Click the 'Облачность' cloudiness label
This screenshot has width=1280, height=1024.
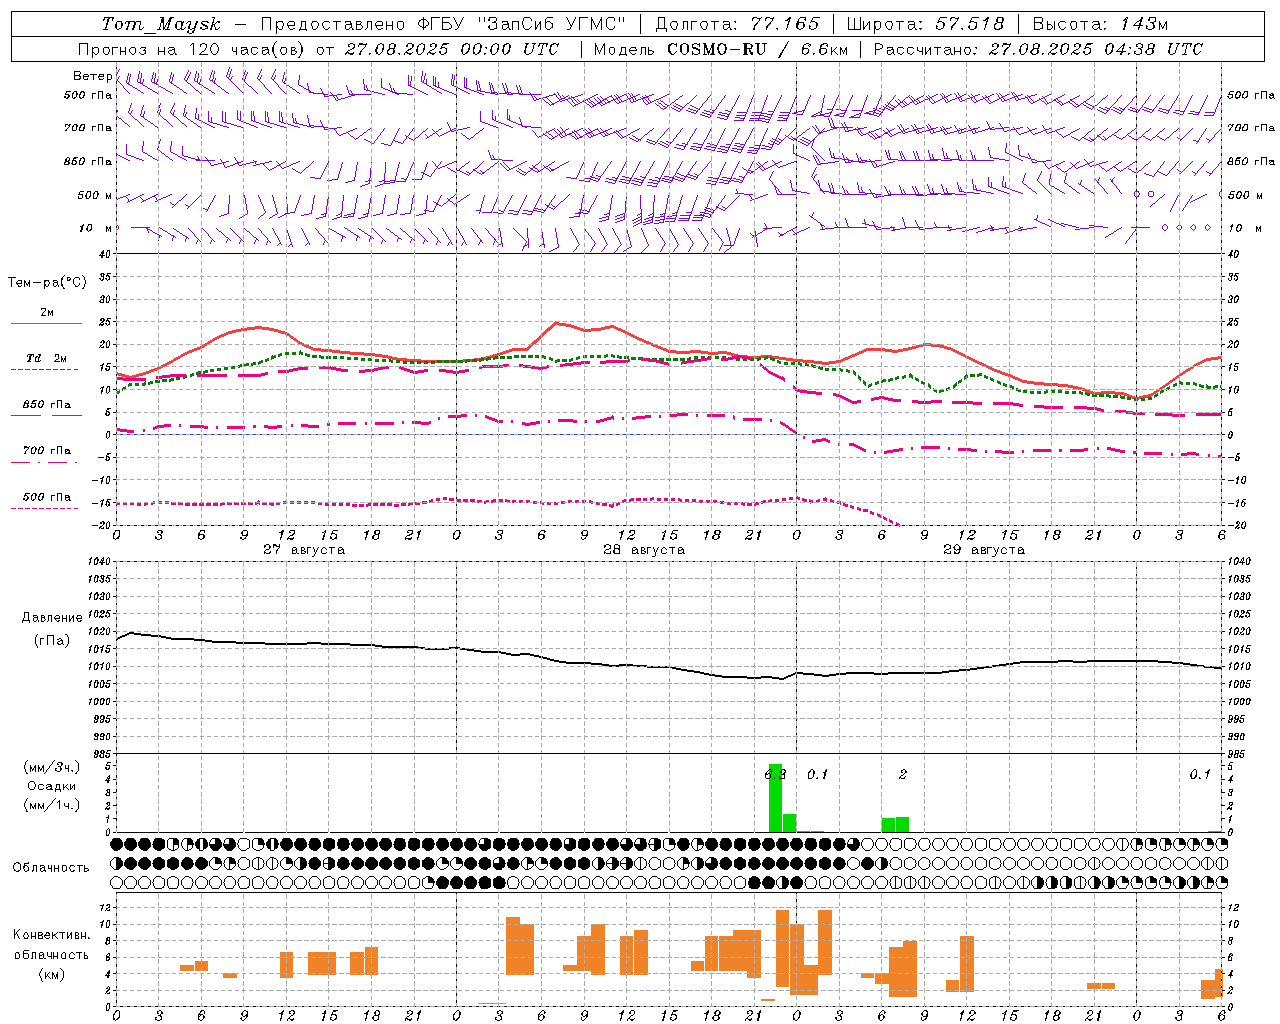(x=51, y=868)
